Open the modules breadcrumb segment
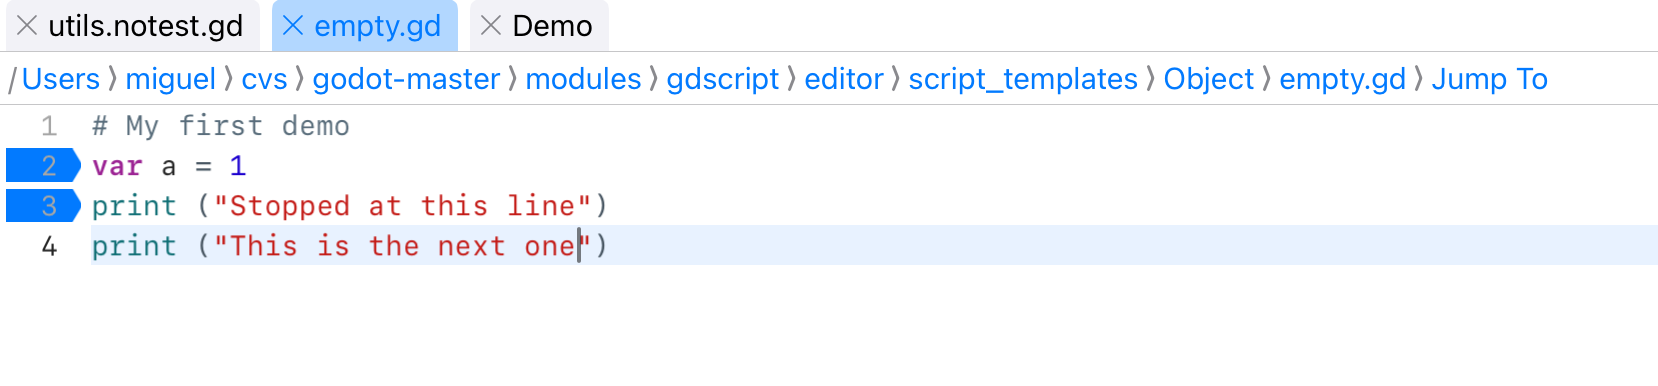Image resolution: width=1658 pixels, height=386 pixels. (583, 79)
